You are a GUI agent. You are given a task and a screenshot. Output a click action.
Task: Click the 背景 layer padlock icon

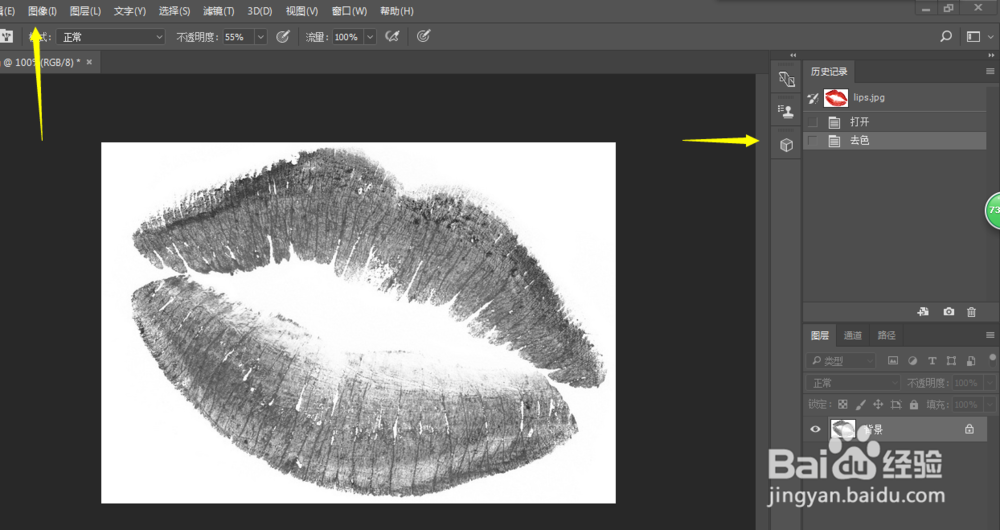969,429
